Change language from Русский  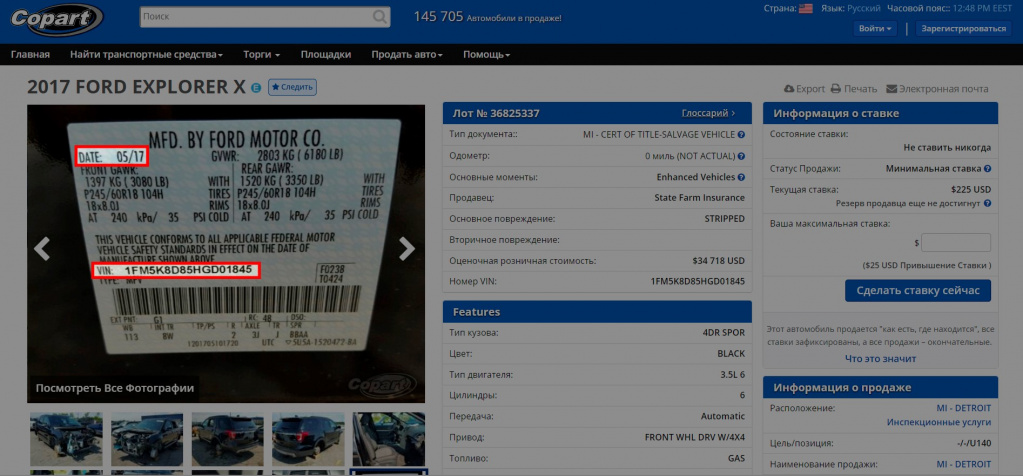[864, 8]
